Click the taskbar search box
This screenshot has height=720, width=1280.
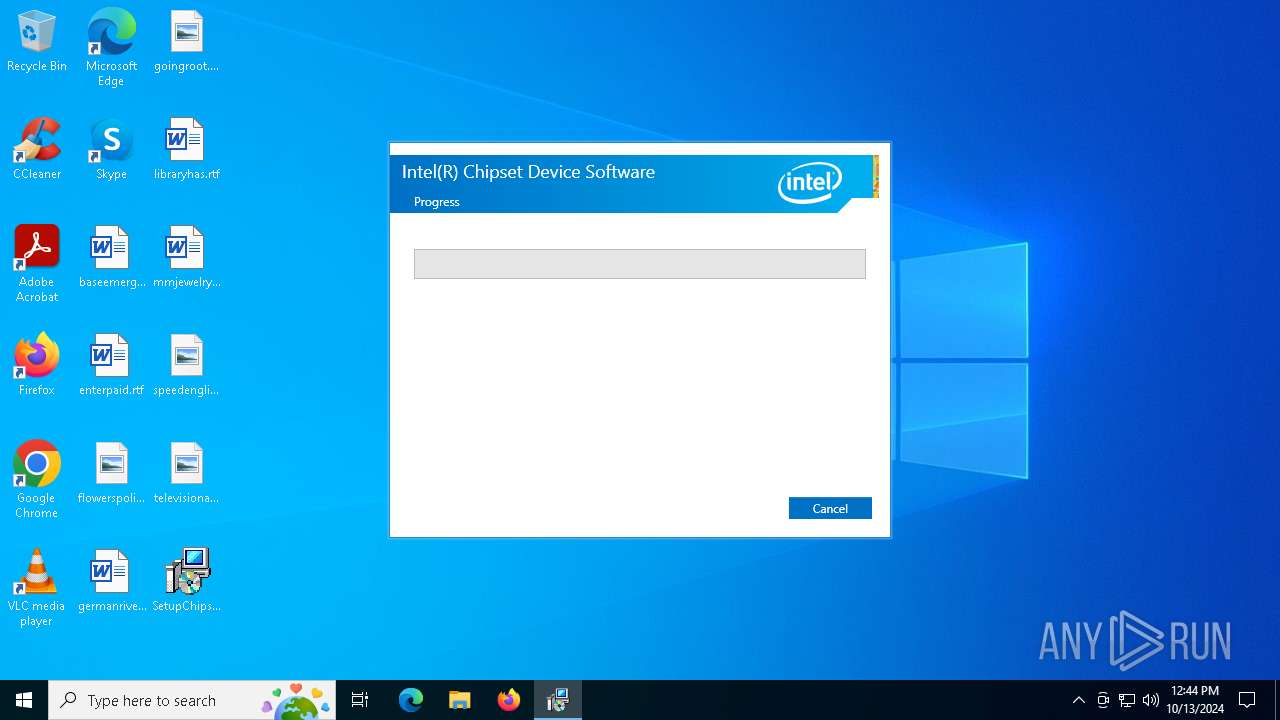pos(192,700)
